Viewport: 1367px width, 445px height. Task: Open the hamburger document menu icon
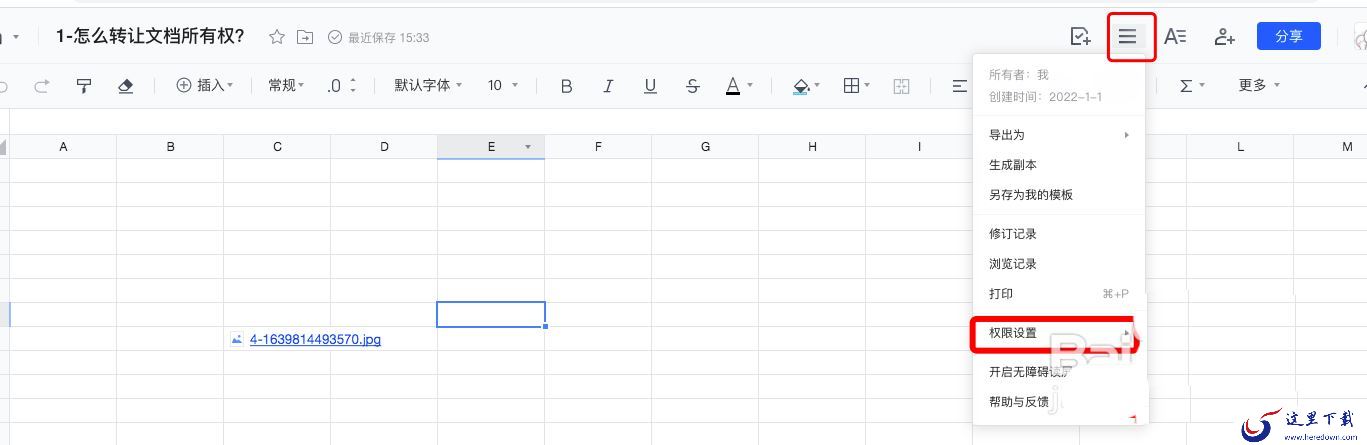(1127, 37)
